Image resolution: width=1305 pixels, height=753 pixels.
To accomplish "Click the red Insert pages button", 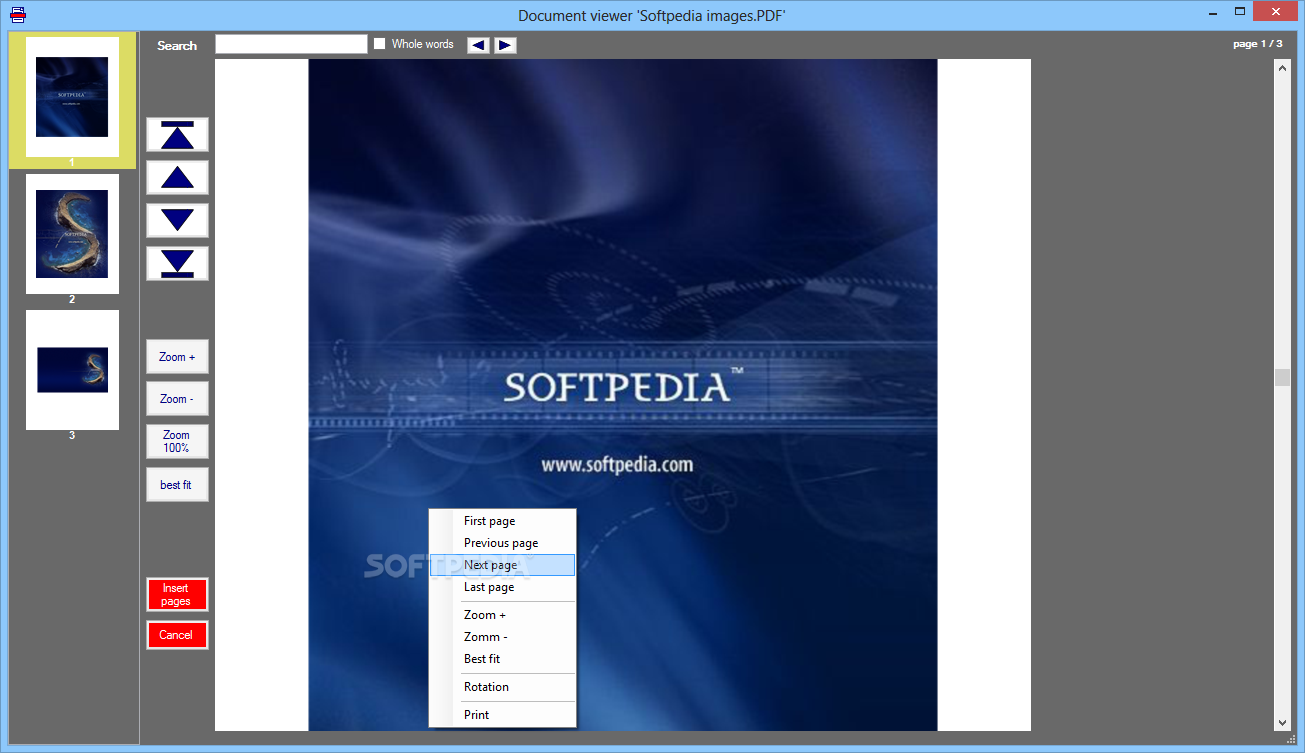I will click(x=177, y=595).
